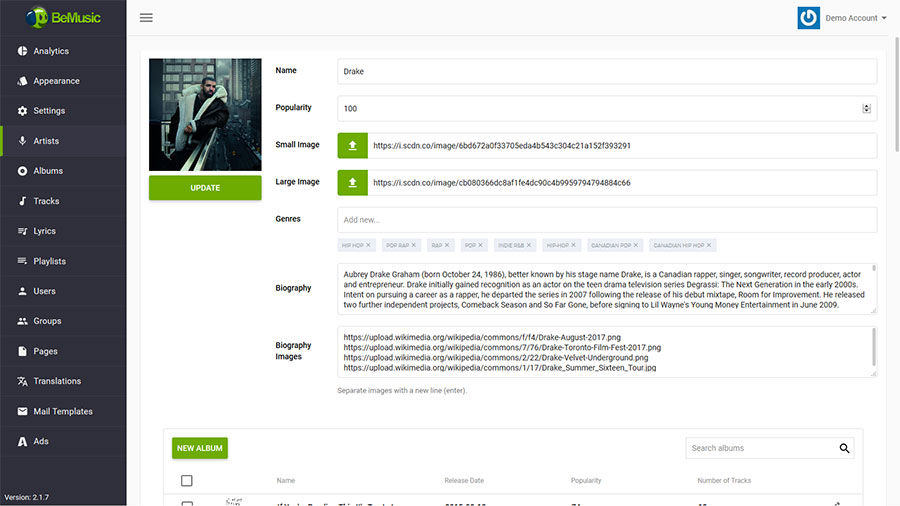Click the Large Image upload icon
Image resolution: width=900 pixels, height=506 pixels.
click(352, 183)
